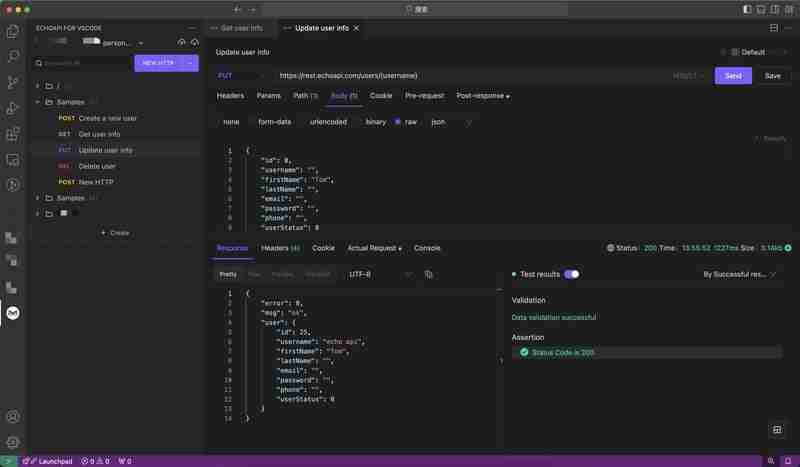This screenshot has height=467, width=800.
Task: Open the Path tab
Action: (x=305, y=95)
